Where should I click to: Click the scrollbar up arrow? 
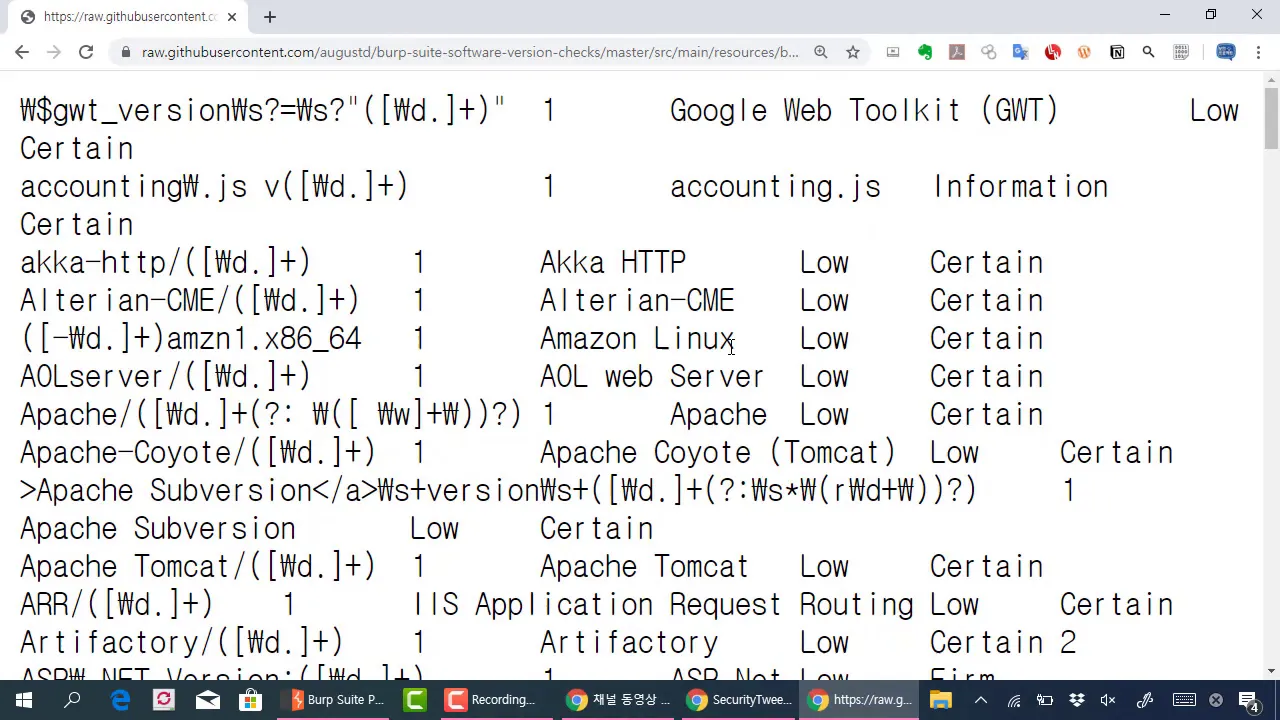[x=1271, y=80]
